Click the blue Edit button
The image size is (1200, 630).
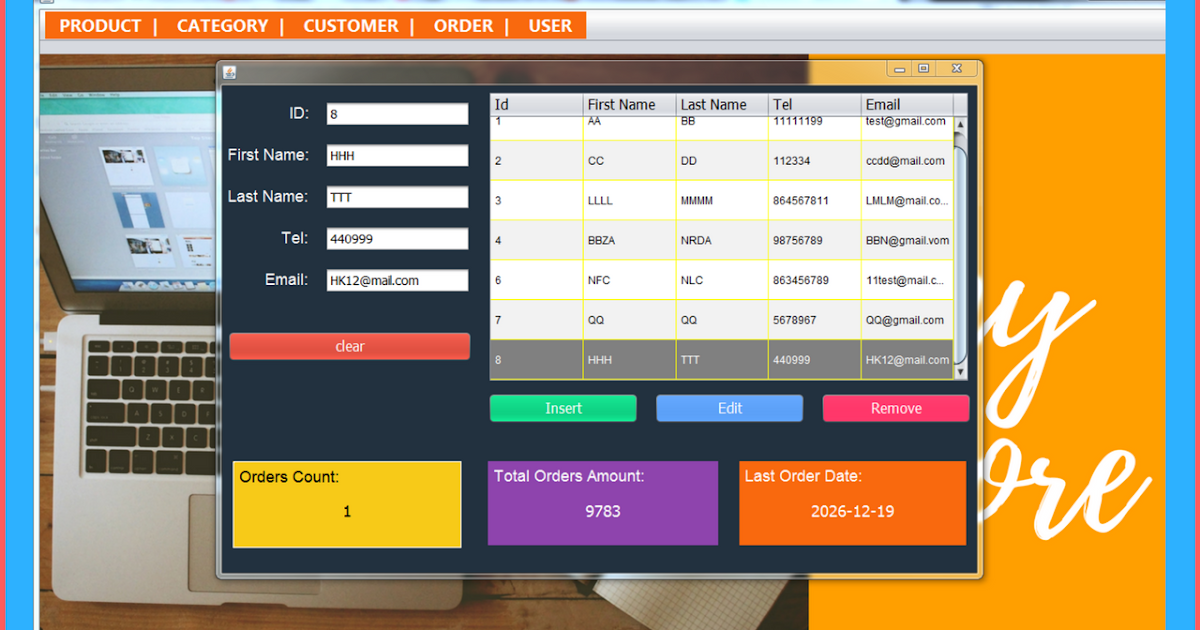(730, 408)
